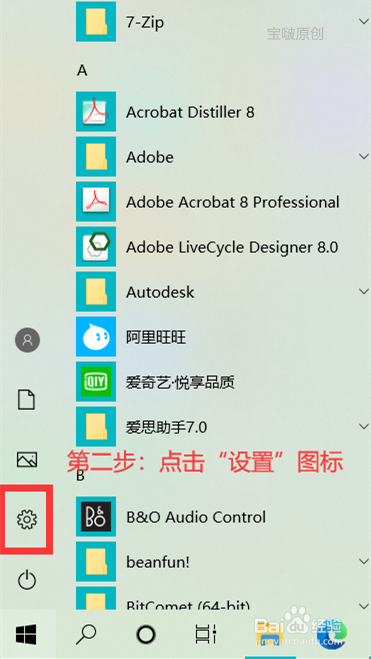Open the Documents icon in sidebar
The height and width of the screenshot is (659, 371).
point(26,399)
